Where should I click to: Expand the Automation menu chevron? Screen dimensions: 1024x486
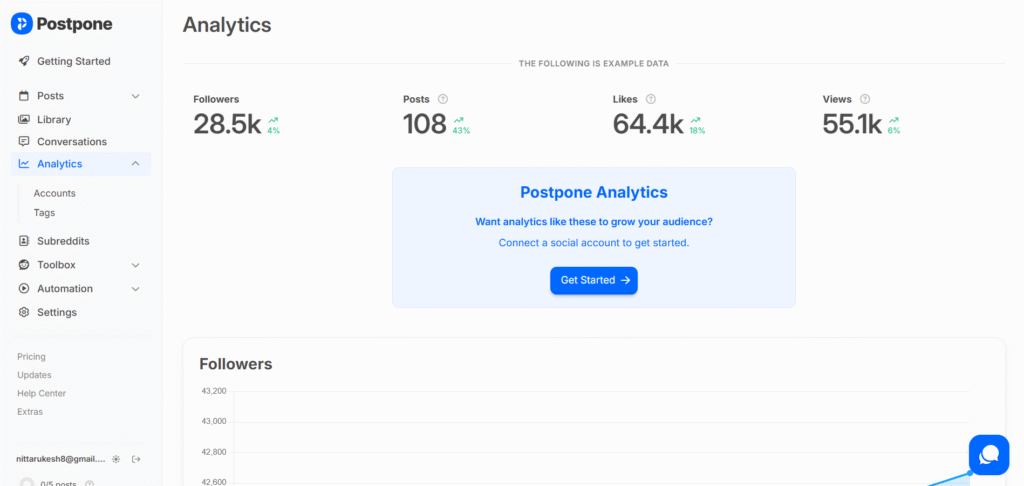[136, 289]
